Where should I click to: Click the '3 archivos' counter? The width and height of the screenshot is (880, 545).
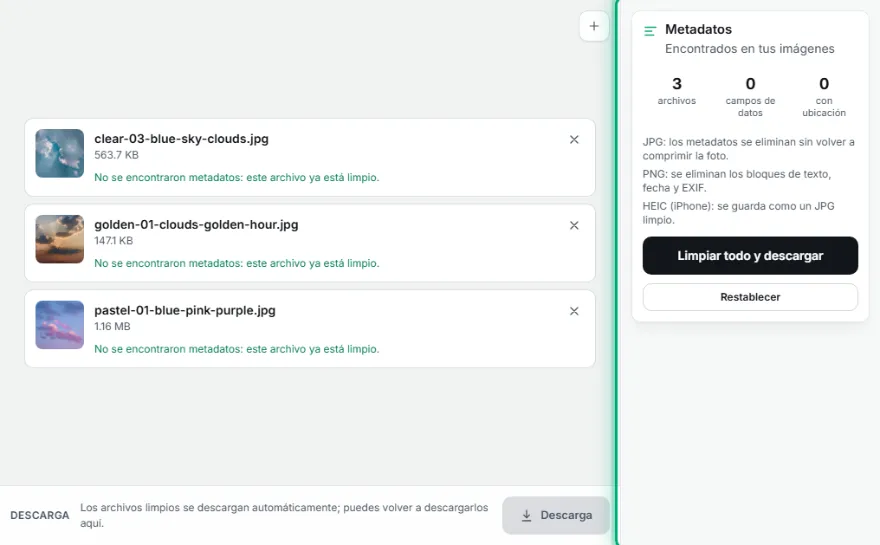pos(677,91)
